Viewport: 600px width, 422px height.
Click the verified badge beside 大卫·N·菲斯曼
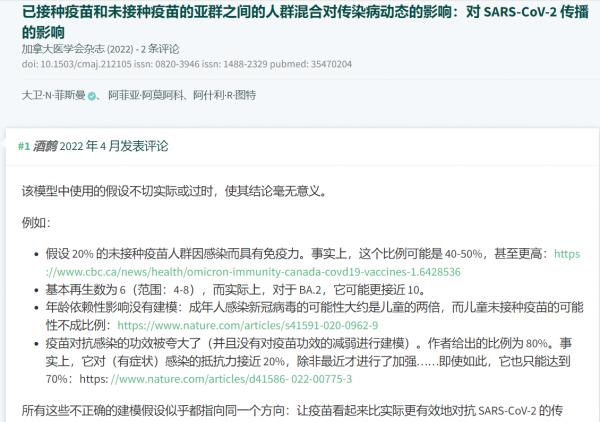point(92,96)
